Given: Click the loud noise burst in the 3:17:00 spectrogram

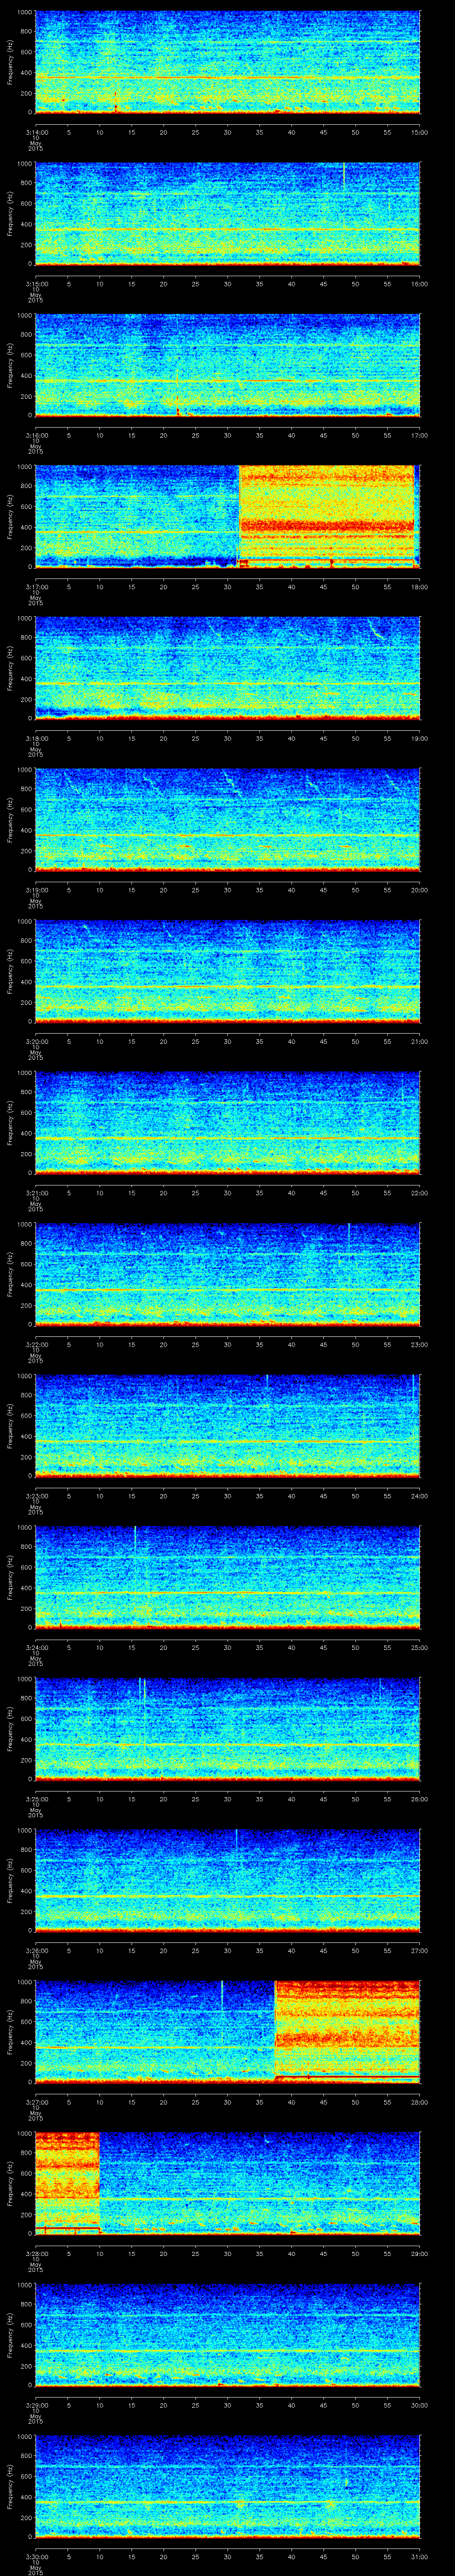Looking at the screenshot, I should (x=327, y=517).
